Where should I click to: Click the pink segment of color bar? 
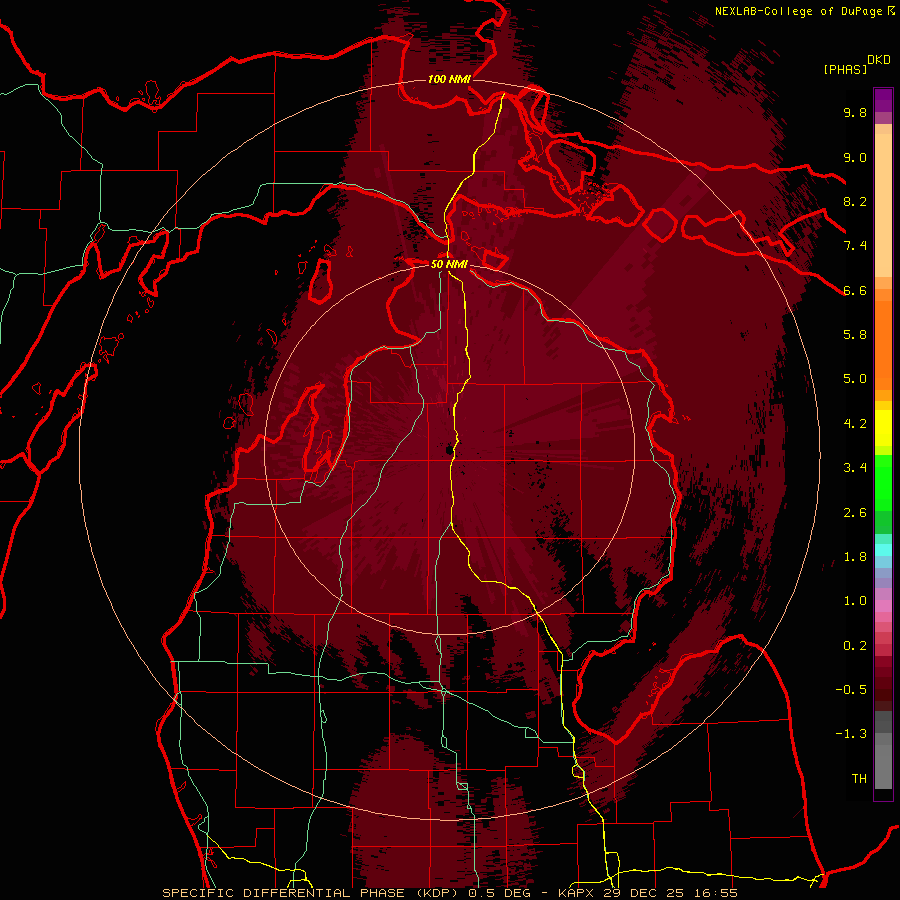pyautogui.click(x=883, y=606)
